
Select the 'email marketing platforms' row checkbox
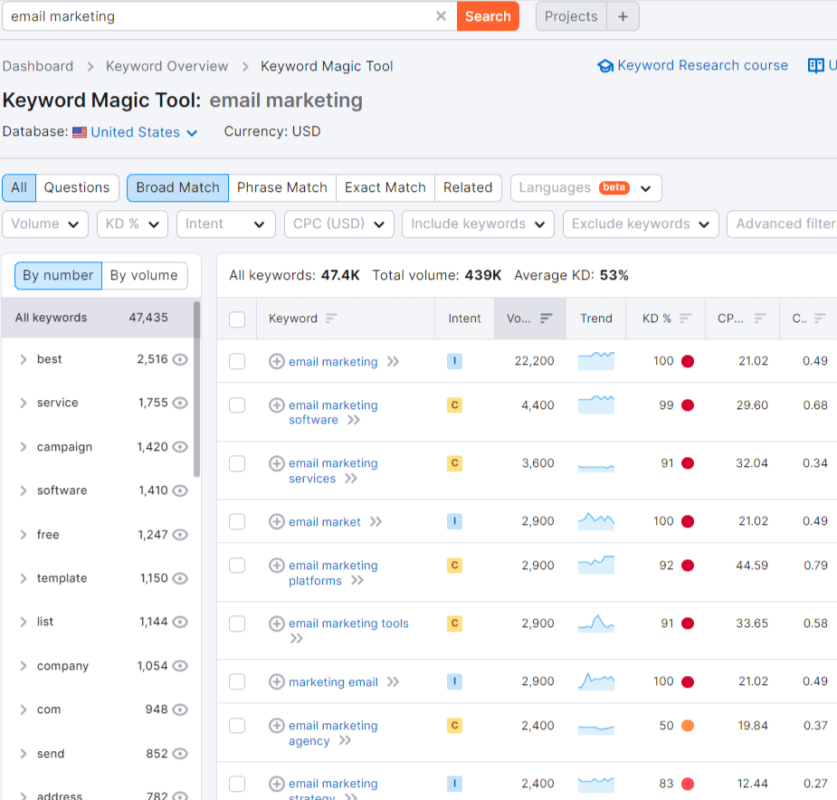click(237, 566)
